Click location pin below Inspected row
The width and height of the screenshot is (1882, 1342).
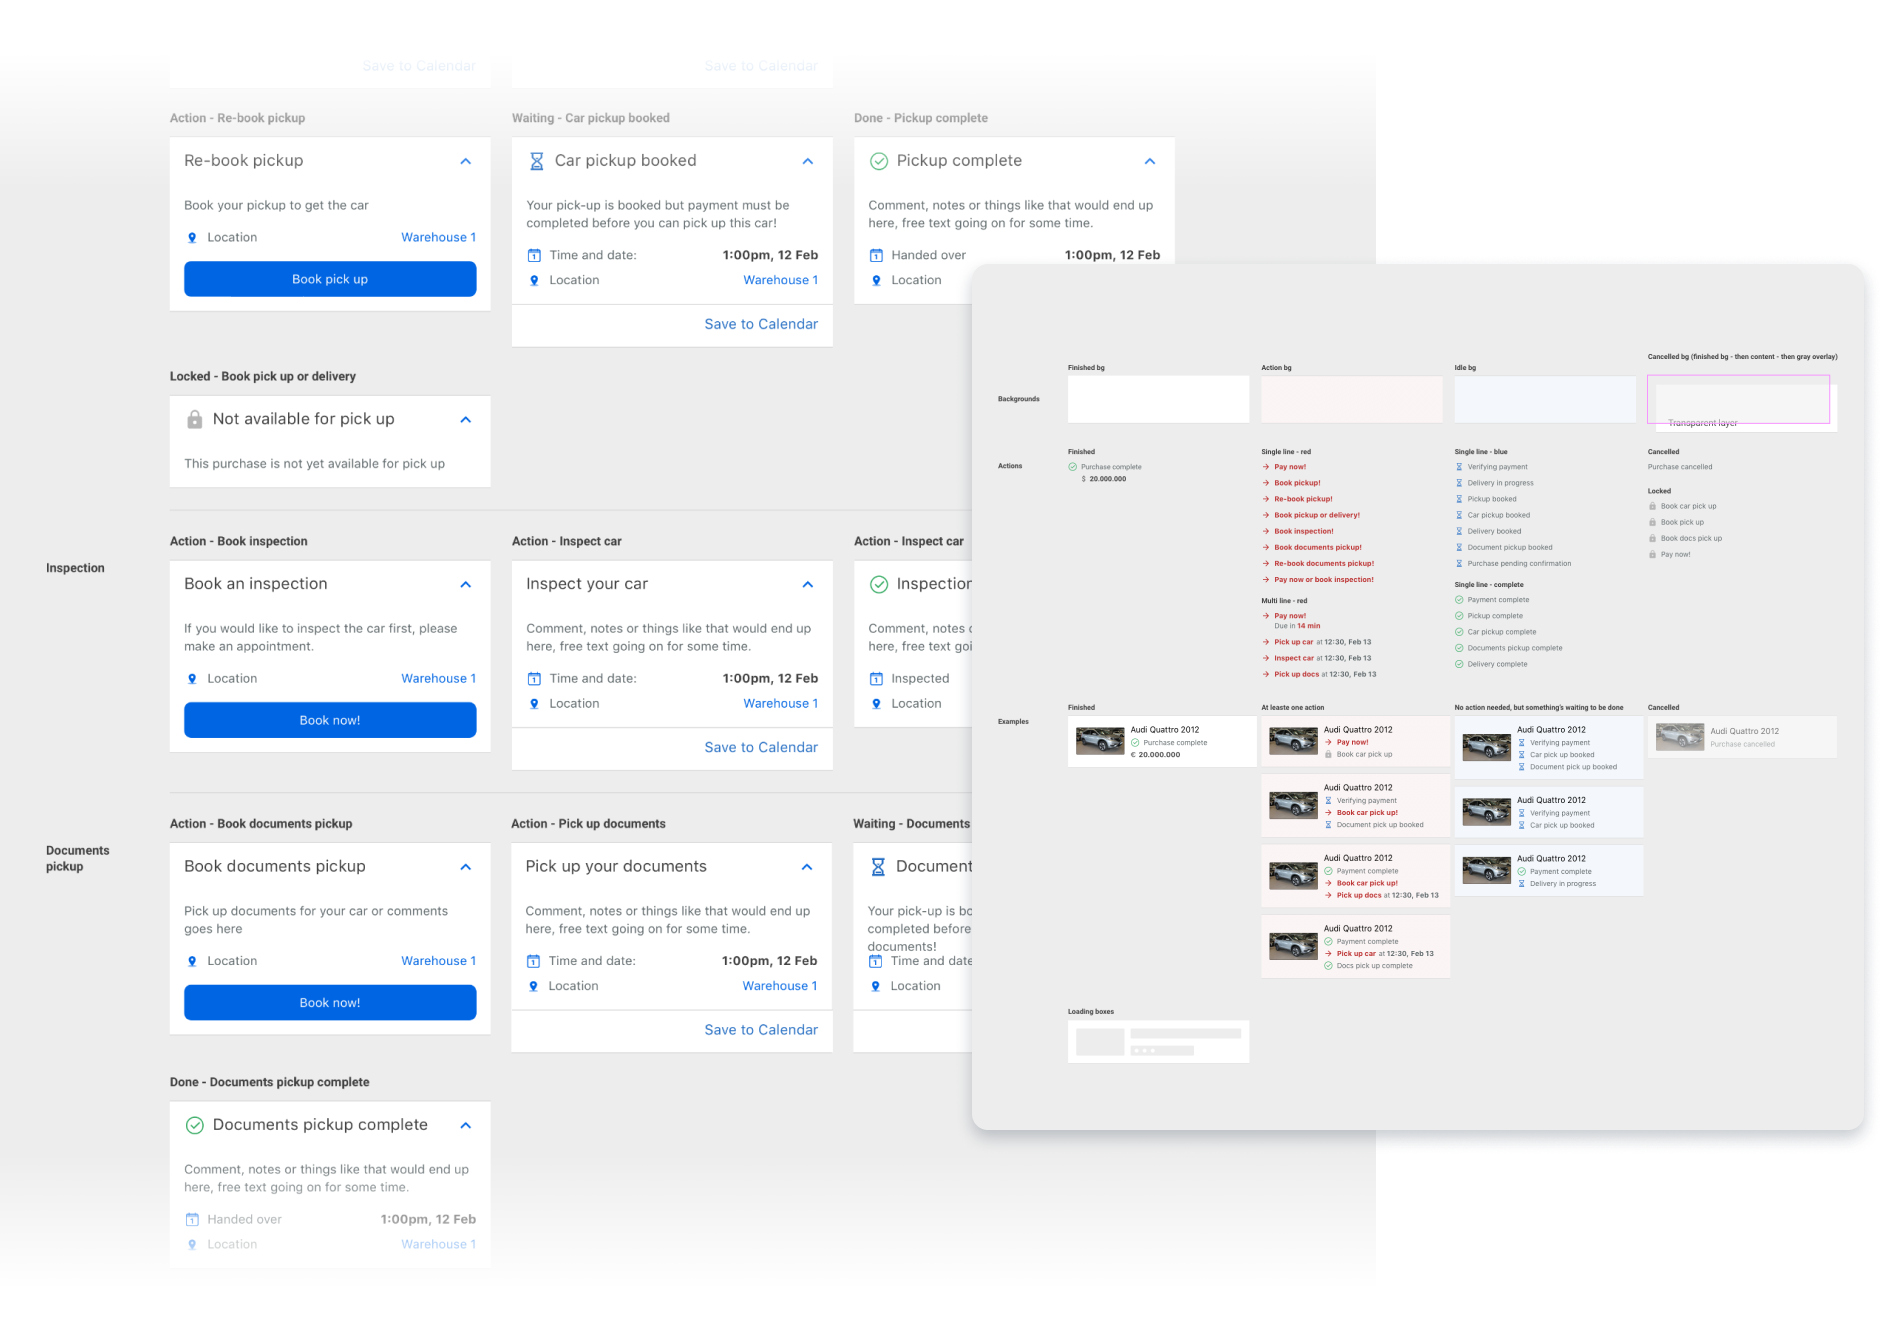[876, 704]
